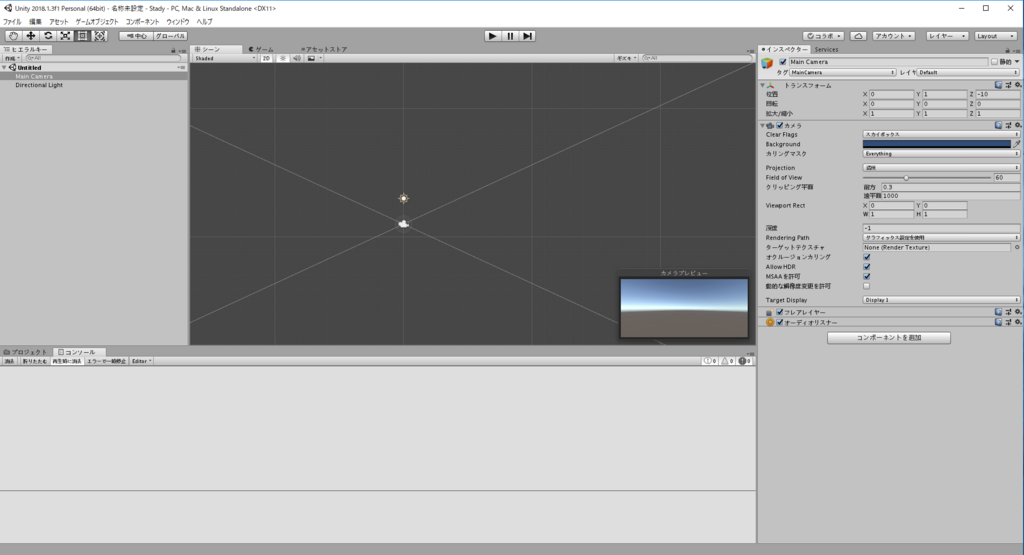This screenshot has width=1024, height=555.
Task: Collapse the Untitled scene tree
Action: click(5, 67)
